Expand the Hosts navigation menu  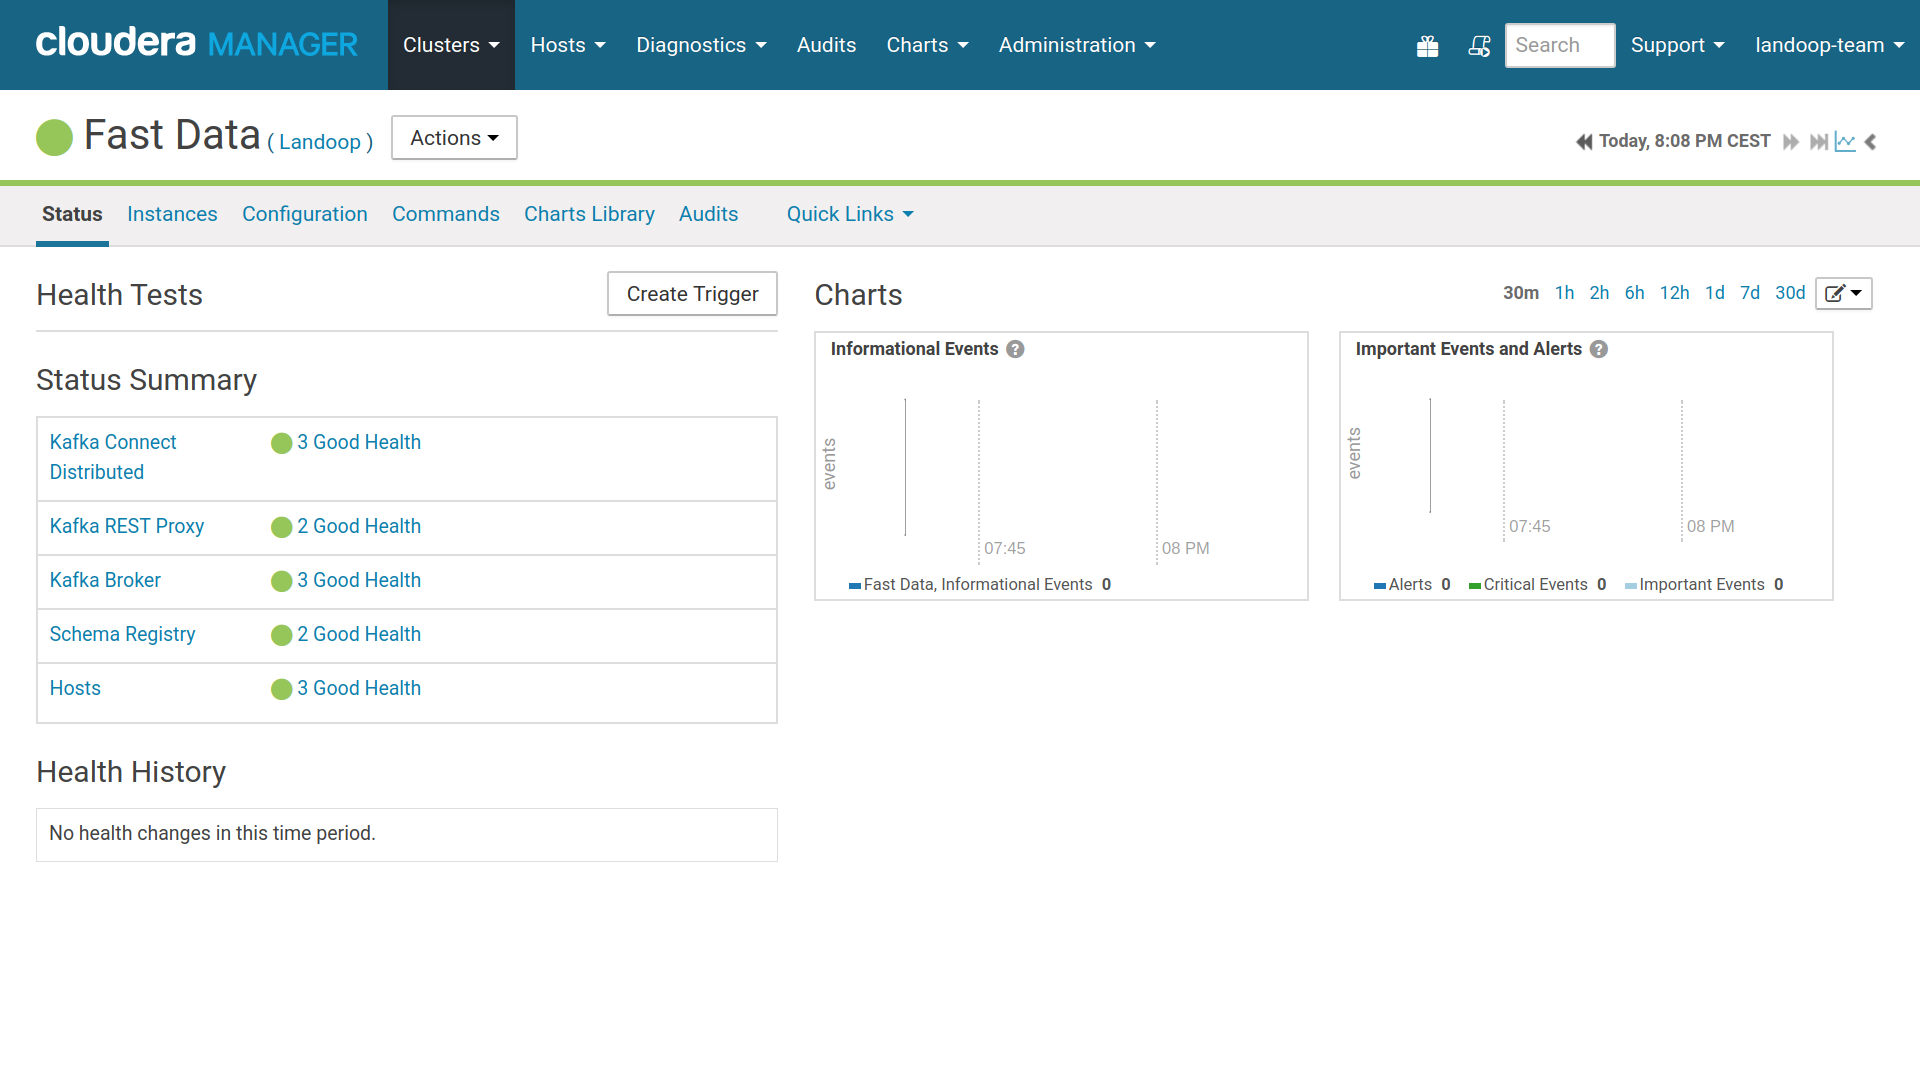(x=568, y=45)
